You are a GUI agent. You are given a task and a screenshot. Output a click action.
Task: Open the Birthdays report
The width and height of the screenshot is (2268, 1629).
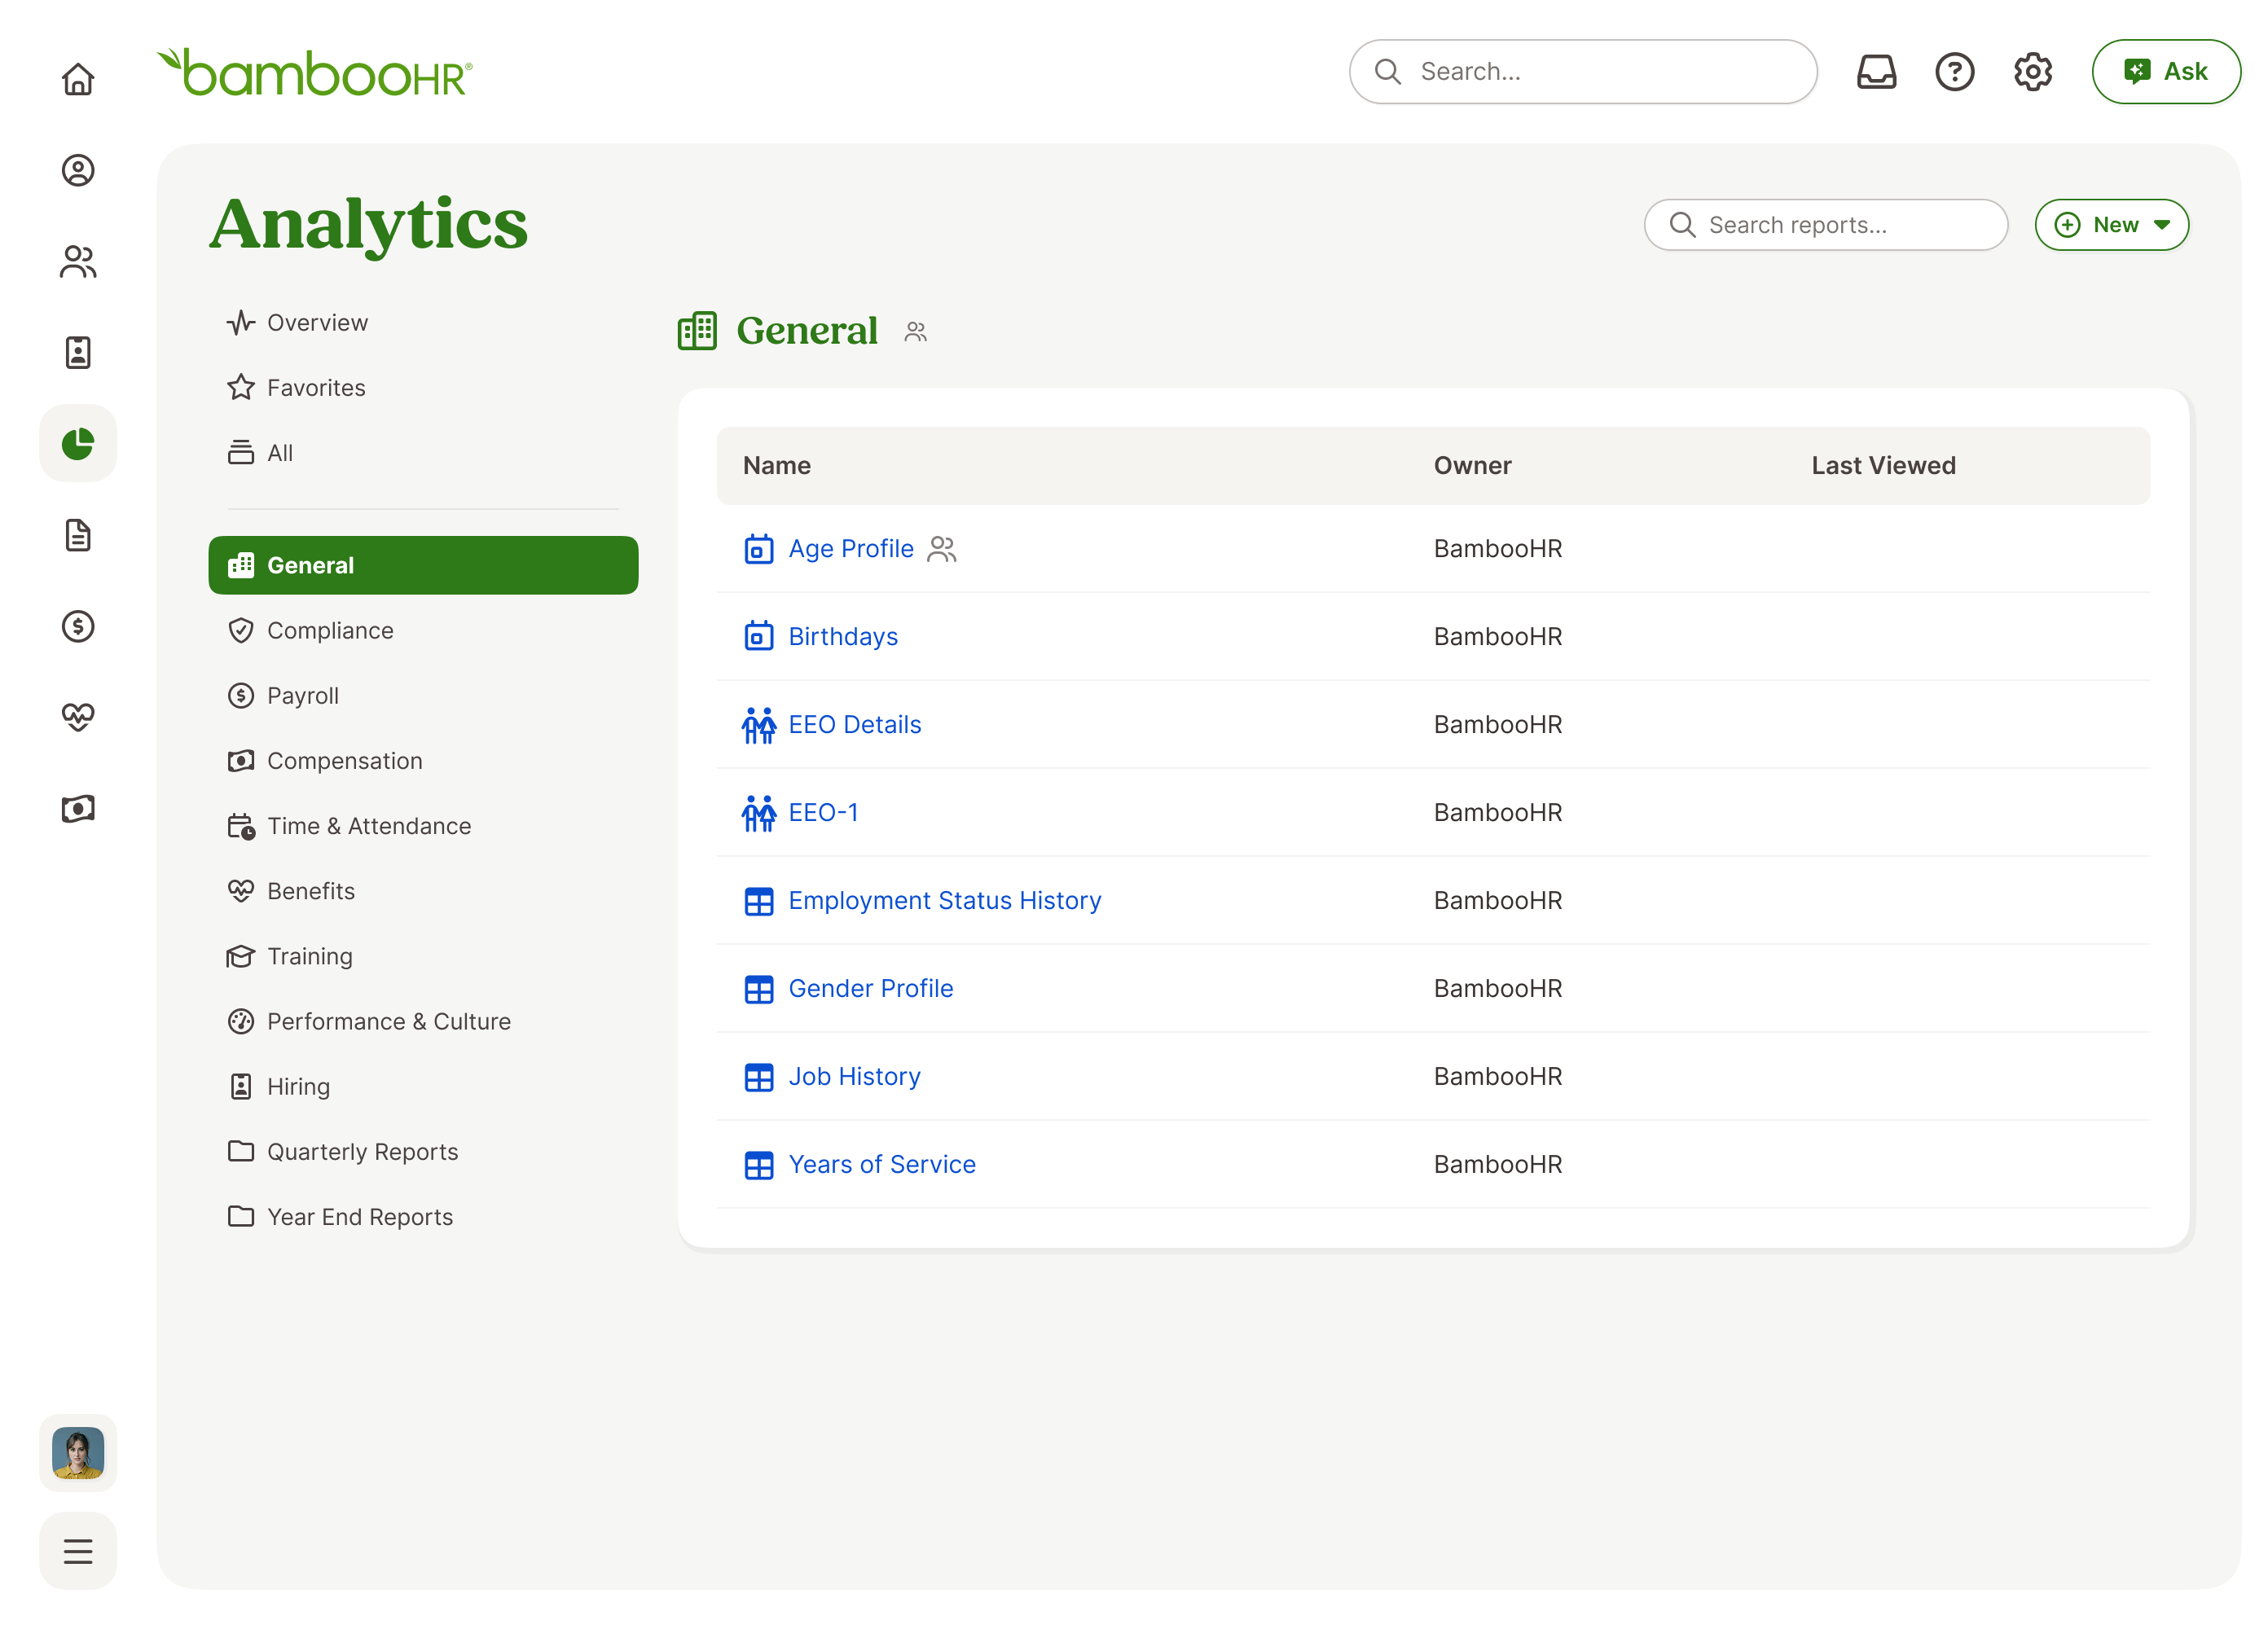[843, 637]
